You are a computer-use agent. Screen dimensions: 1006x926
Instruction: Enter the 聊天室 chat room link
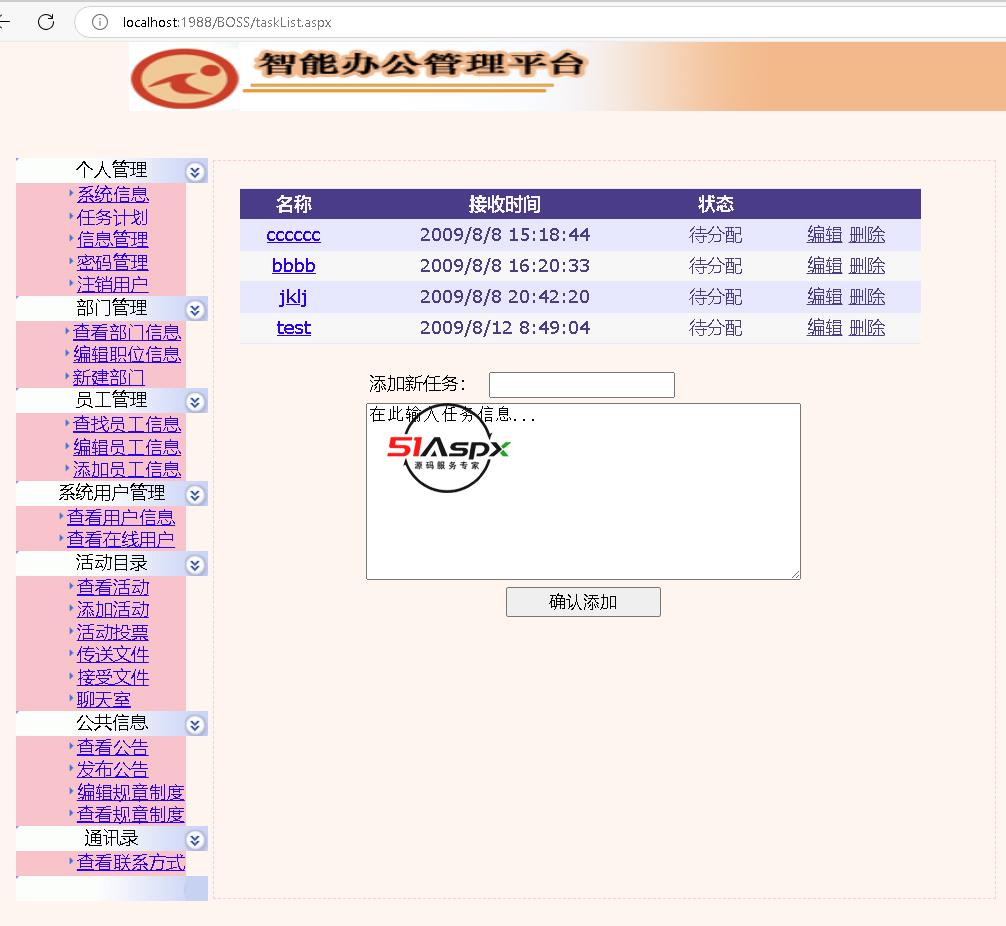click(104, 699)
